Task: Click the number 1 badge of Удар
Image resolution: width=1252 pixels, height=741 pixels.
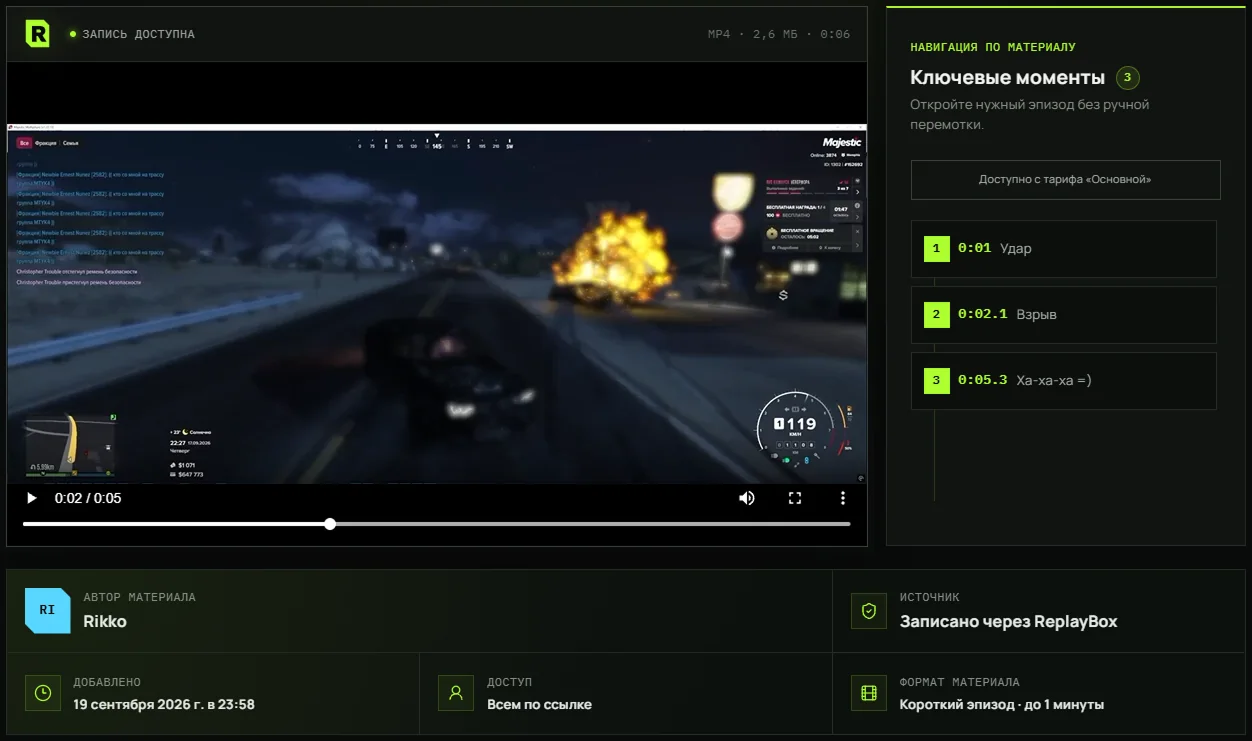Action: (936, 249)
